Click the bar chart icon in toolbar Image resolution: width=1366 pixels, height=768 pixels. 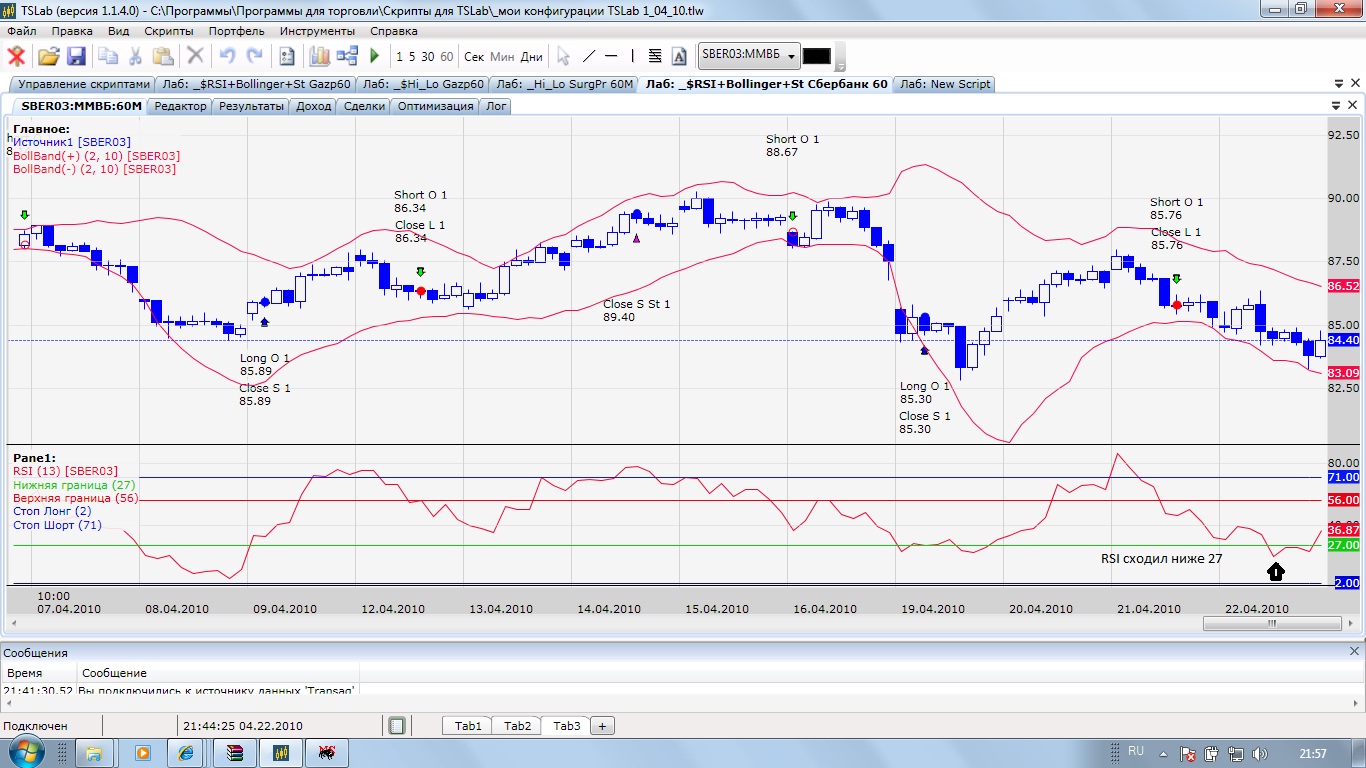coord(319,56)
